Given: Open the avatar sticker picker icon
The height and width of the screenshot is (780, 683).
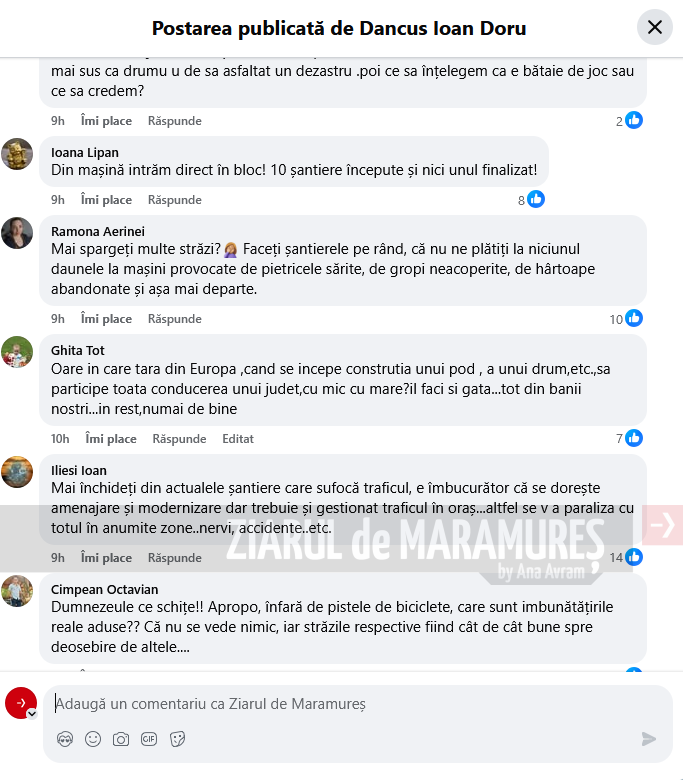Looking at the screenshot, I should pos(65,739).
